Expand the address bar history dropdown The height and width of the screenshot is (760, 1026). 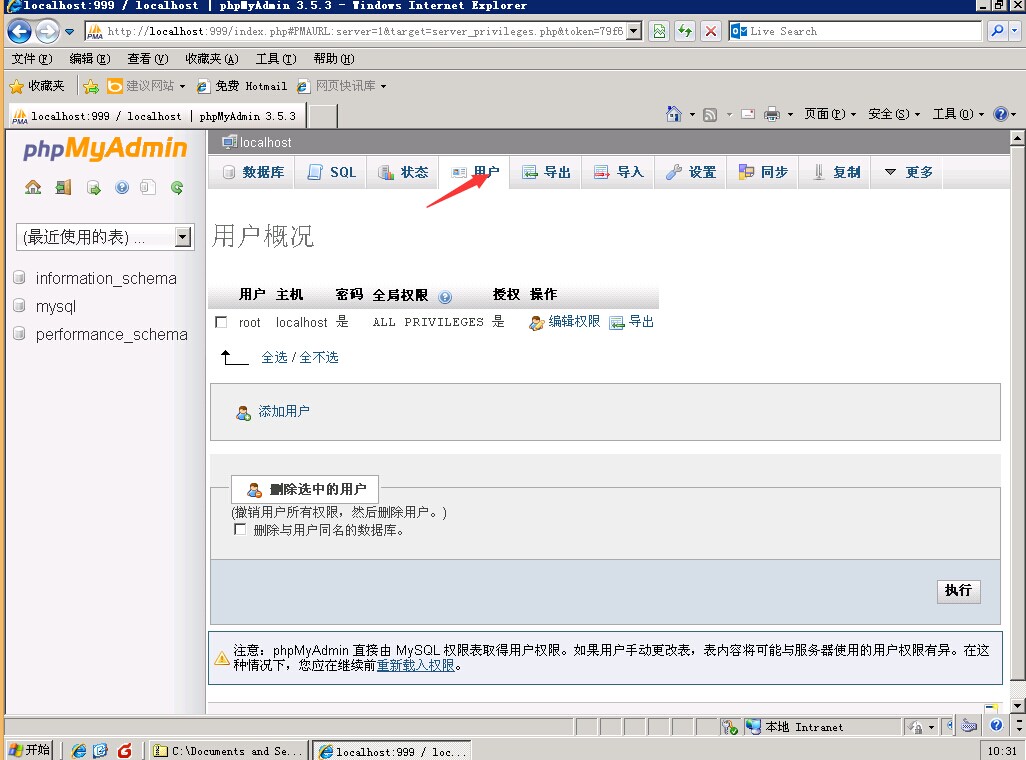[634, 31]
